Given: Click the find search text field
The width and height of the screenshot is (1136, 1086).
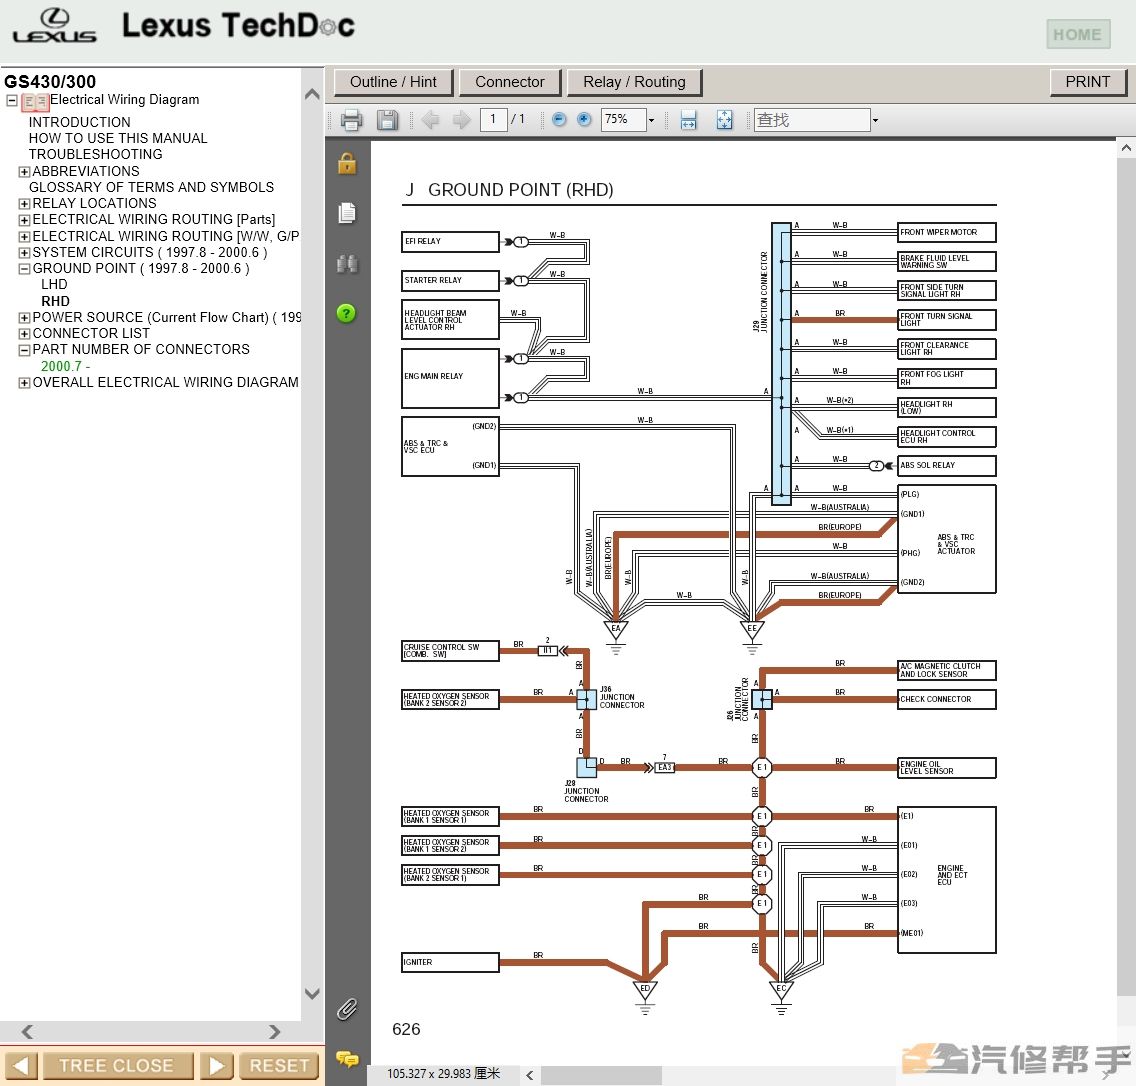Looking at the screenshot, I should point(812,120).
